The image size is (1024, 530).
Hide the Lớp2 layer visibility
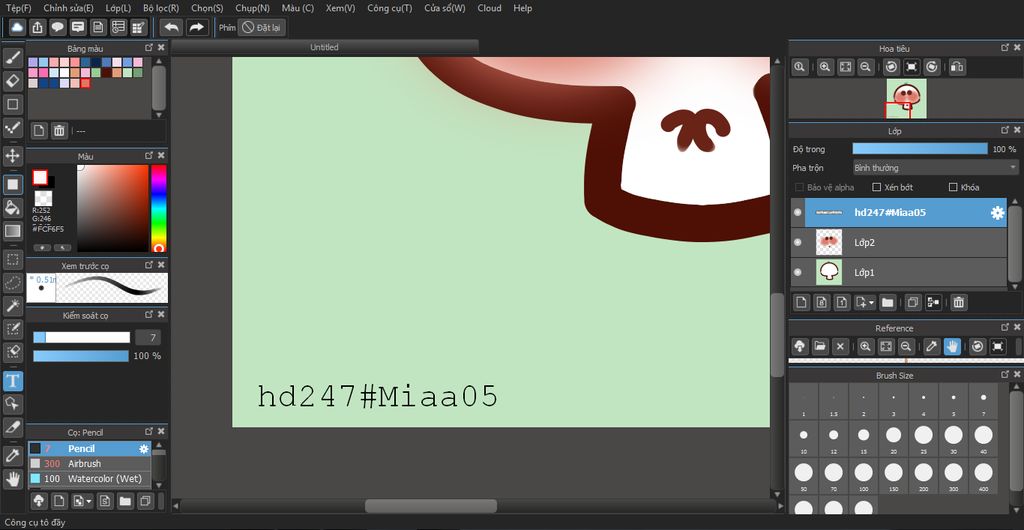(x=798, y=242)
